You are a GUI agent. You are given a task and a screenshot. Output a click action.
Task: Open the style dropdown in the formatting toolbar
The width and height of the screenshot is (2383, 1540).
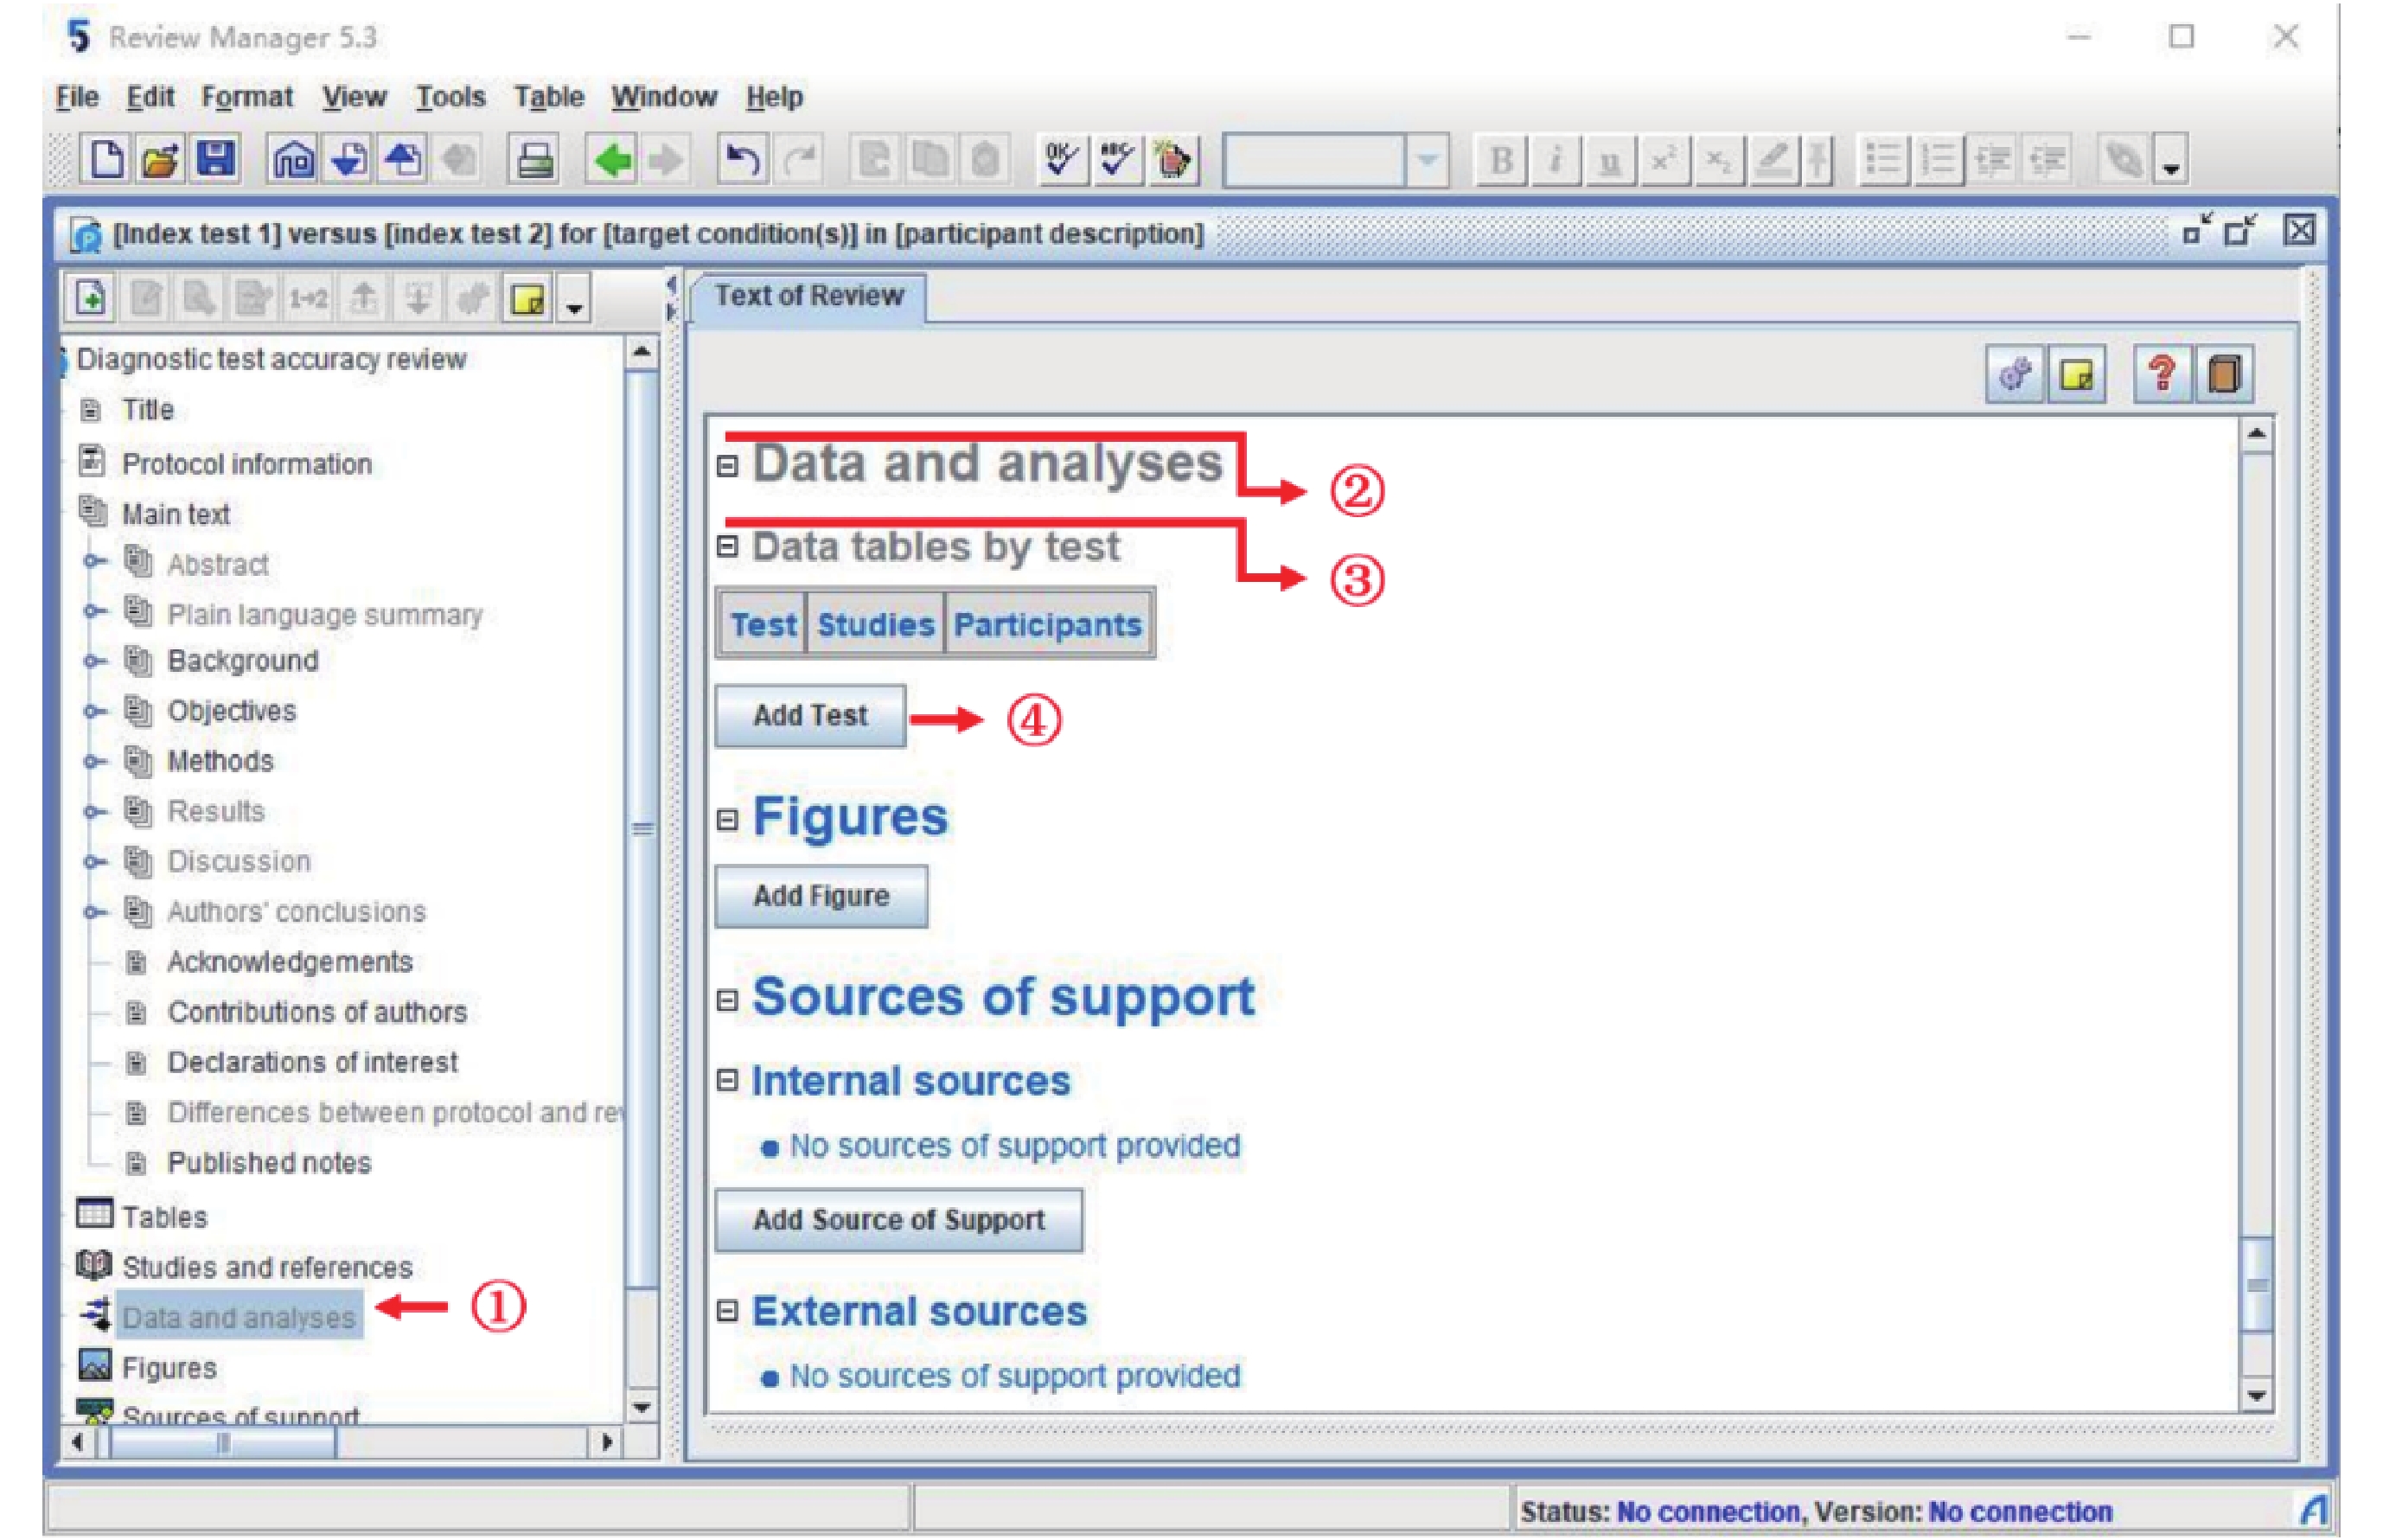tap(1427, 160)
